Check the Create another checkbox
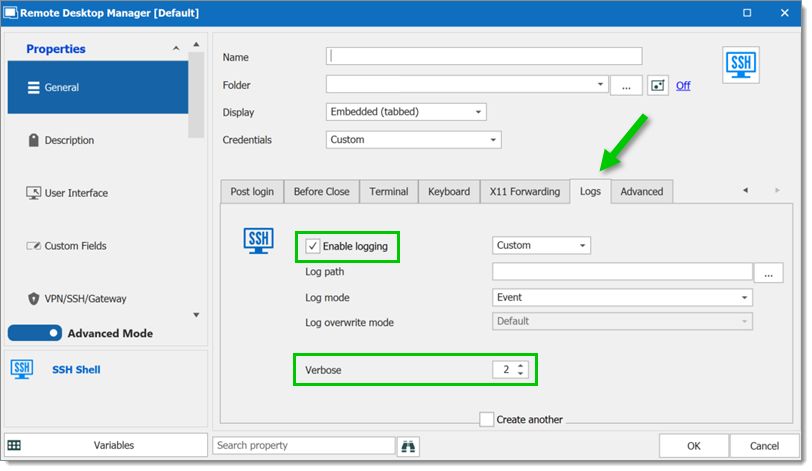The height and width of the screenshot is (471, 812). click(486, 419)
